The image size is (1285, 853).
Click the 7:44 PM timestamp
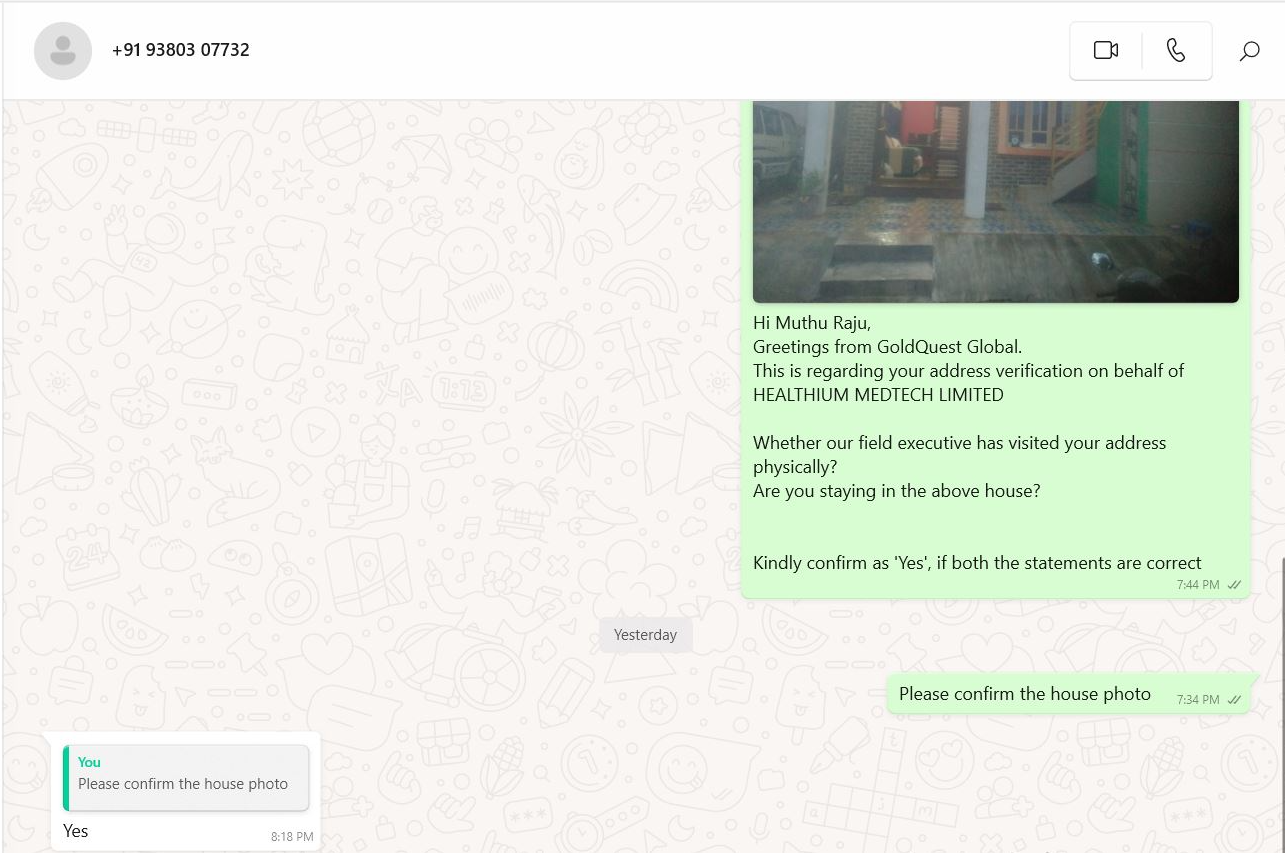(x=1197, y=585)
